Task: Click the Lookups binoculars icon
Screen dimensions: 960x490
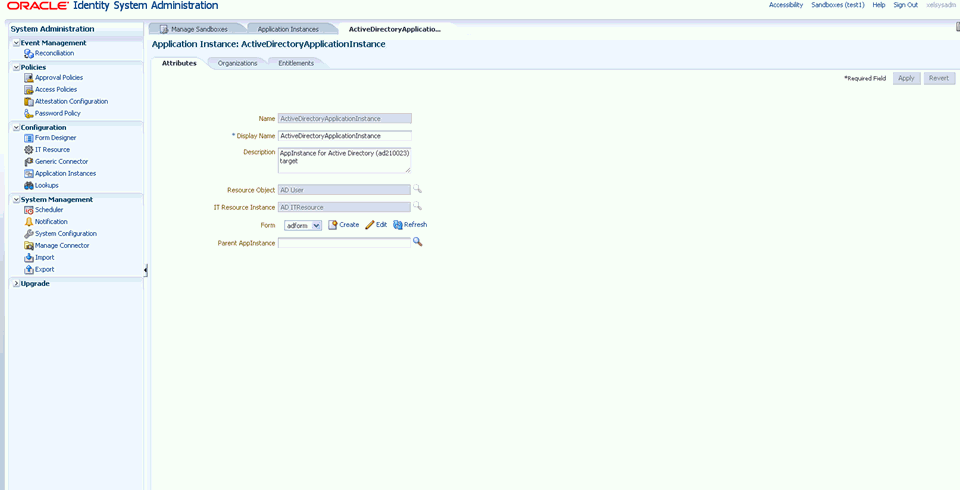Action: 29,186
